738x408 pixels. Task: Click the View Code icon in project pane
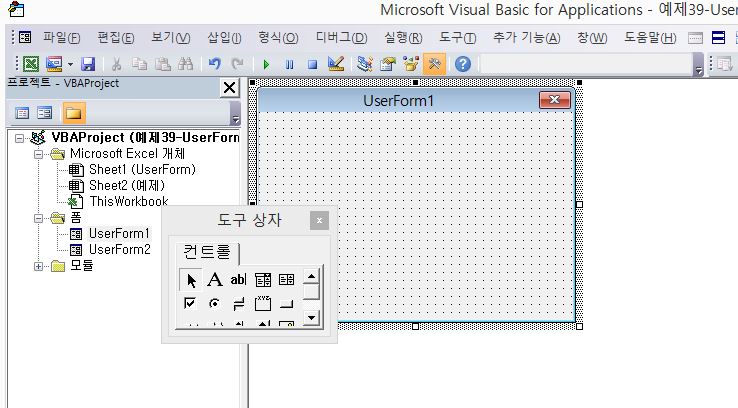[22, 113]
